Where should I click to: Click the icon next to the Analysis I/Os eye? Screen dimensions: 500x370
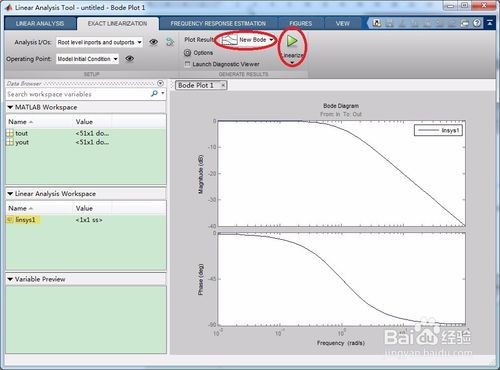[170, 42]
